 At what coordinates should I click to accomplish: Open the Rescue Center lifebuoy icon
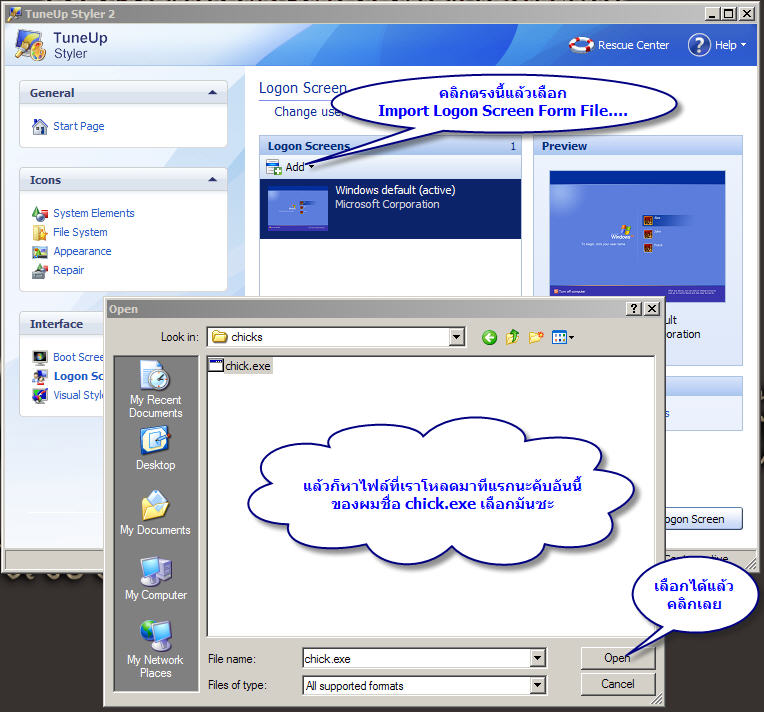[x=581, y=45]
